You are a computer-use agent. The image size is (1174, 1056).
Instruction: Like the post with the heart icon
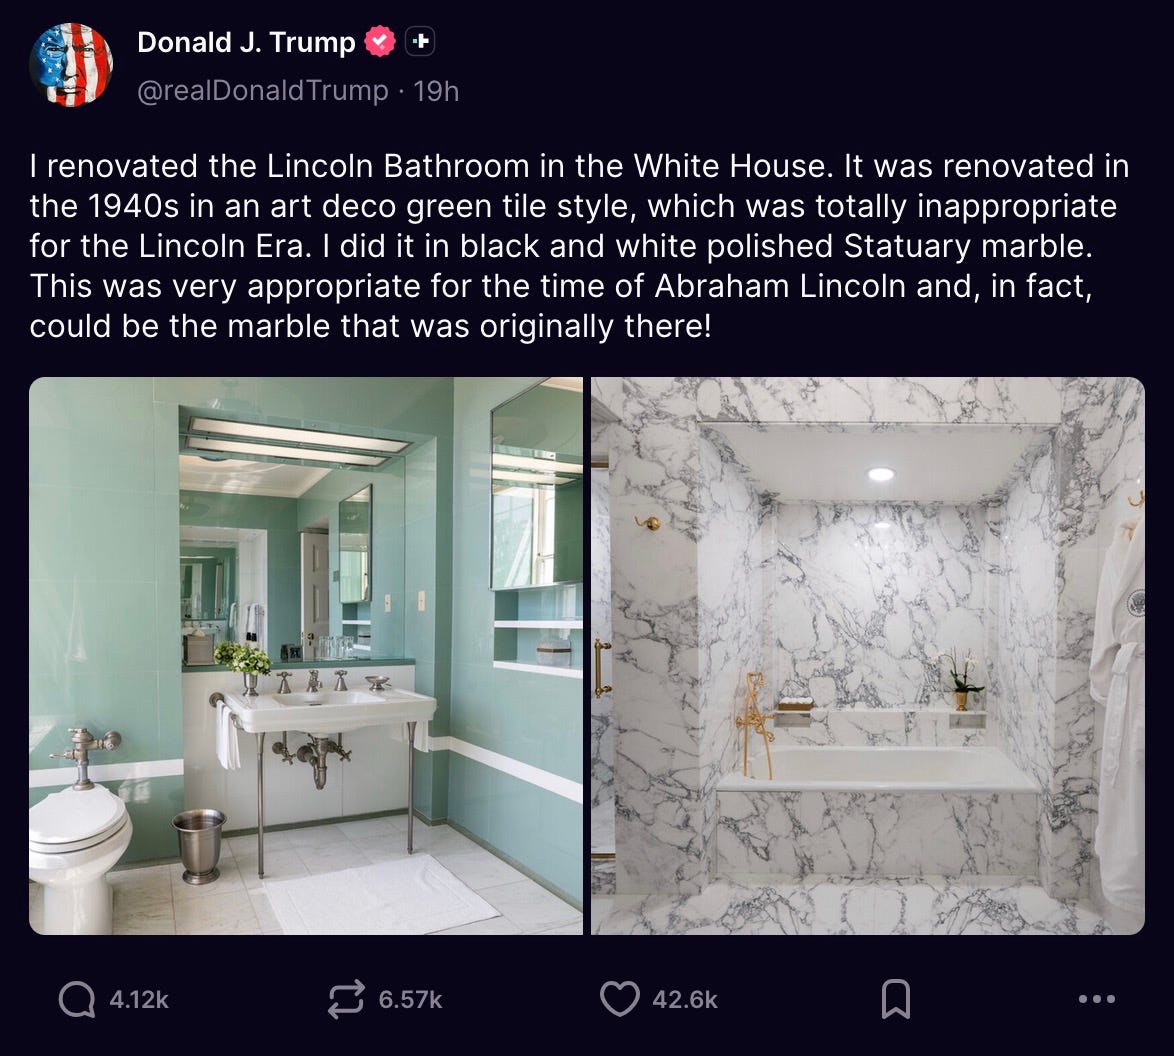point(620,999)
